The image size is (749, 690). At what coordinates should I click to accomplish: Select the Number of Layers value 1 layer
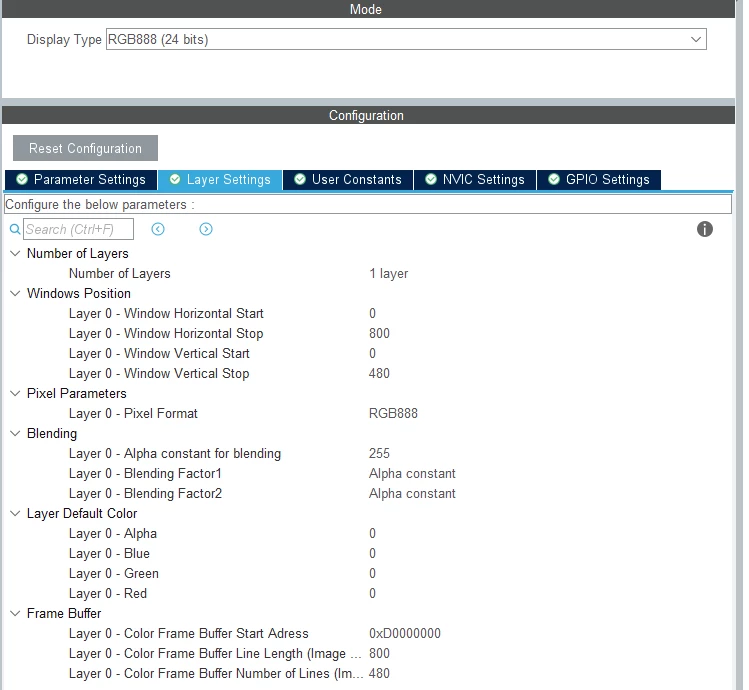point(388,273)
